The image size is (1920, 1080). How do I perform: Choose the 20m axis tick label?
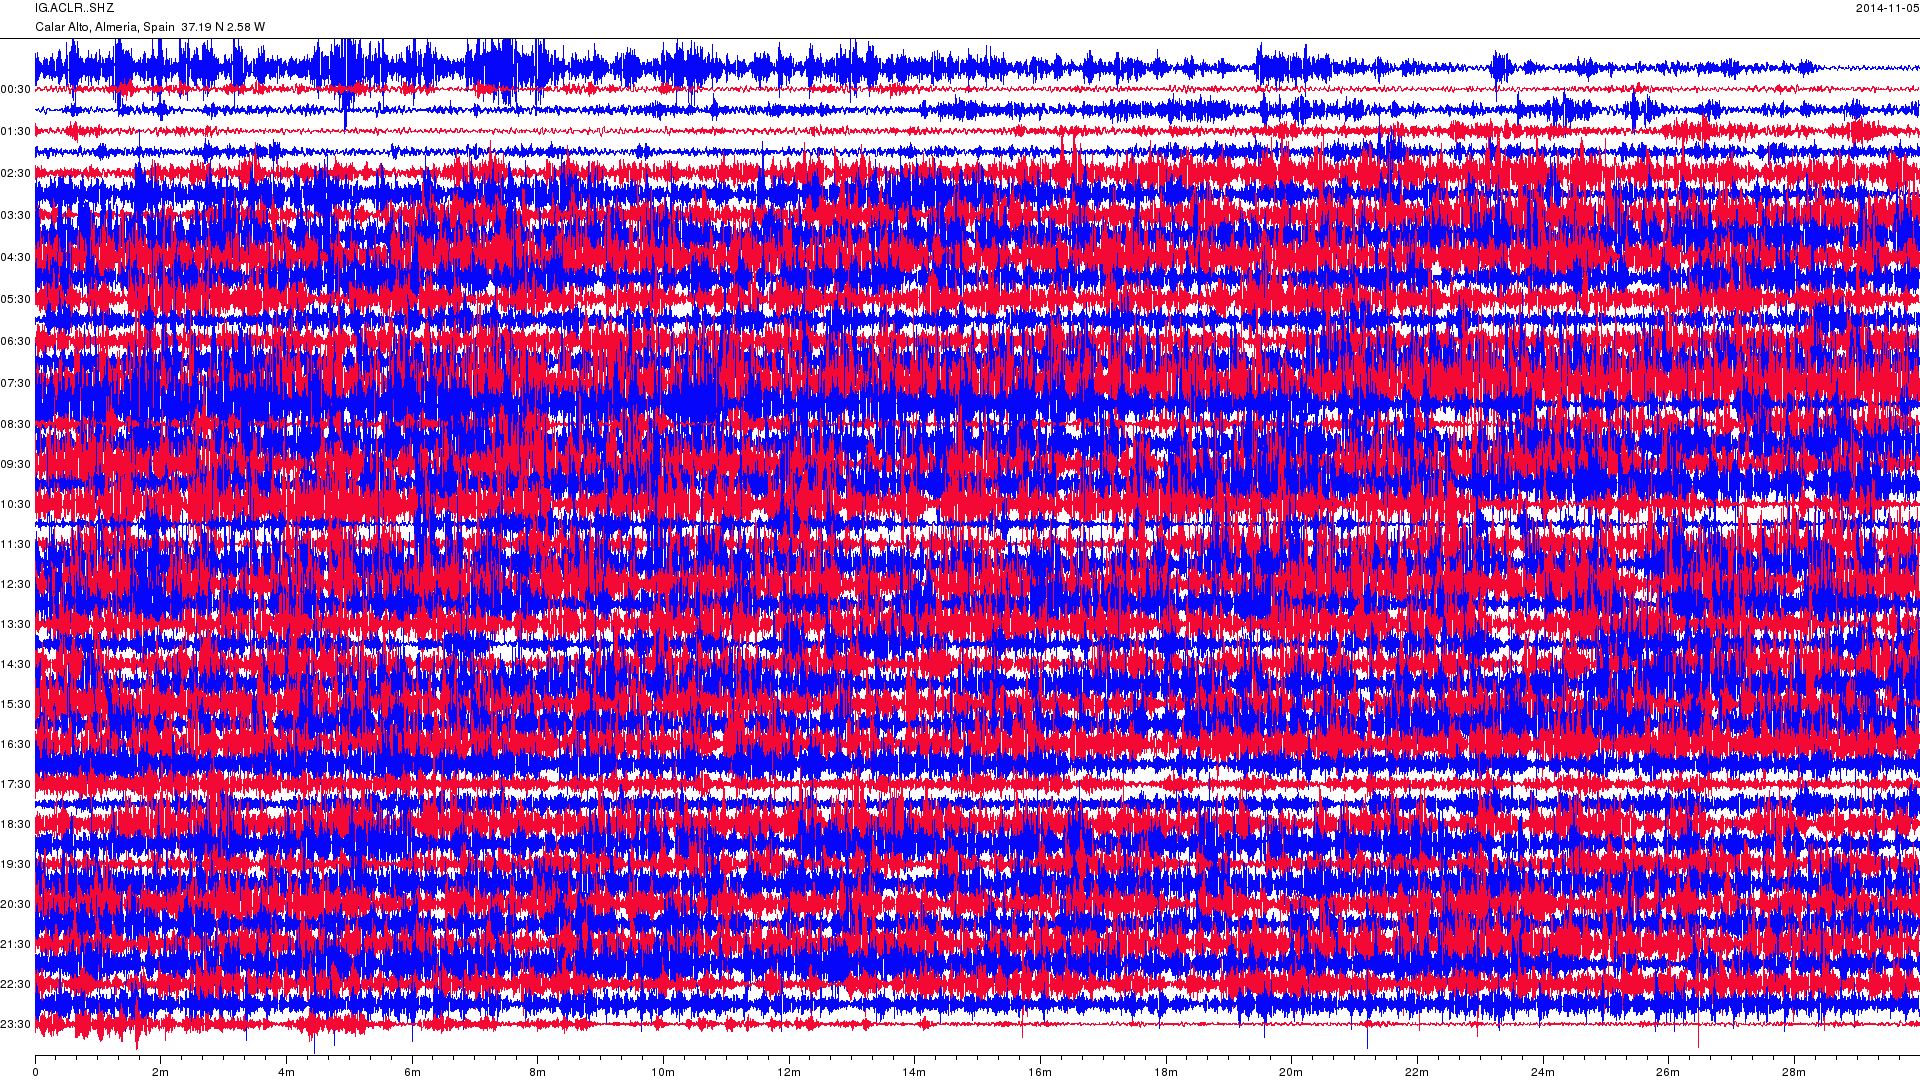[1291, 1073]
